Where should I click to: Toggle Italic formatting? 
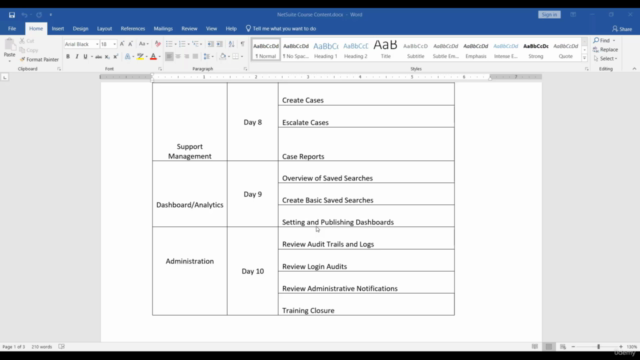click(x=76, y=57)
